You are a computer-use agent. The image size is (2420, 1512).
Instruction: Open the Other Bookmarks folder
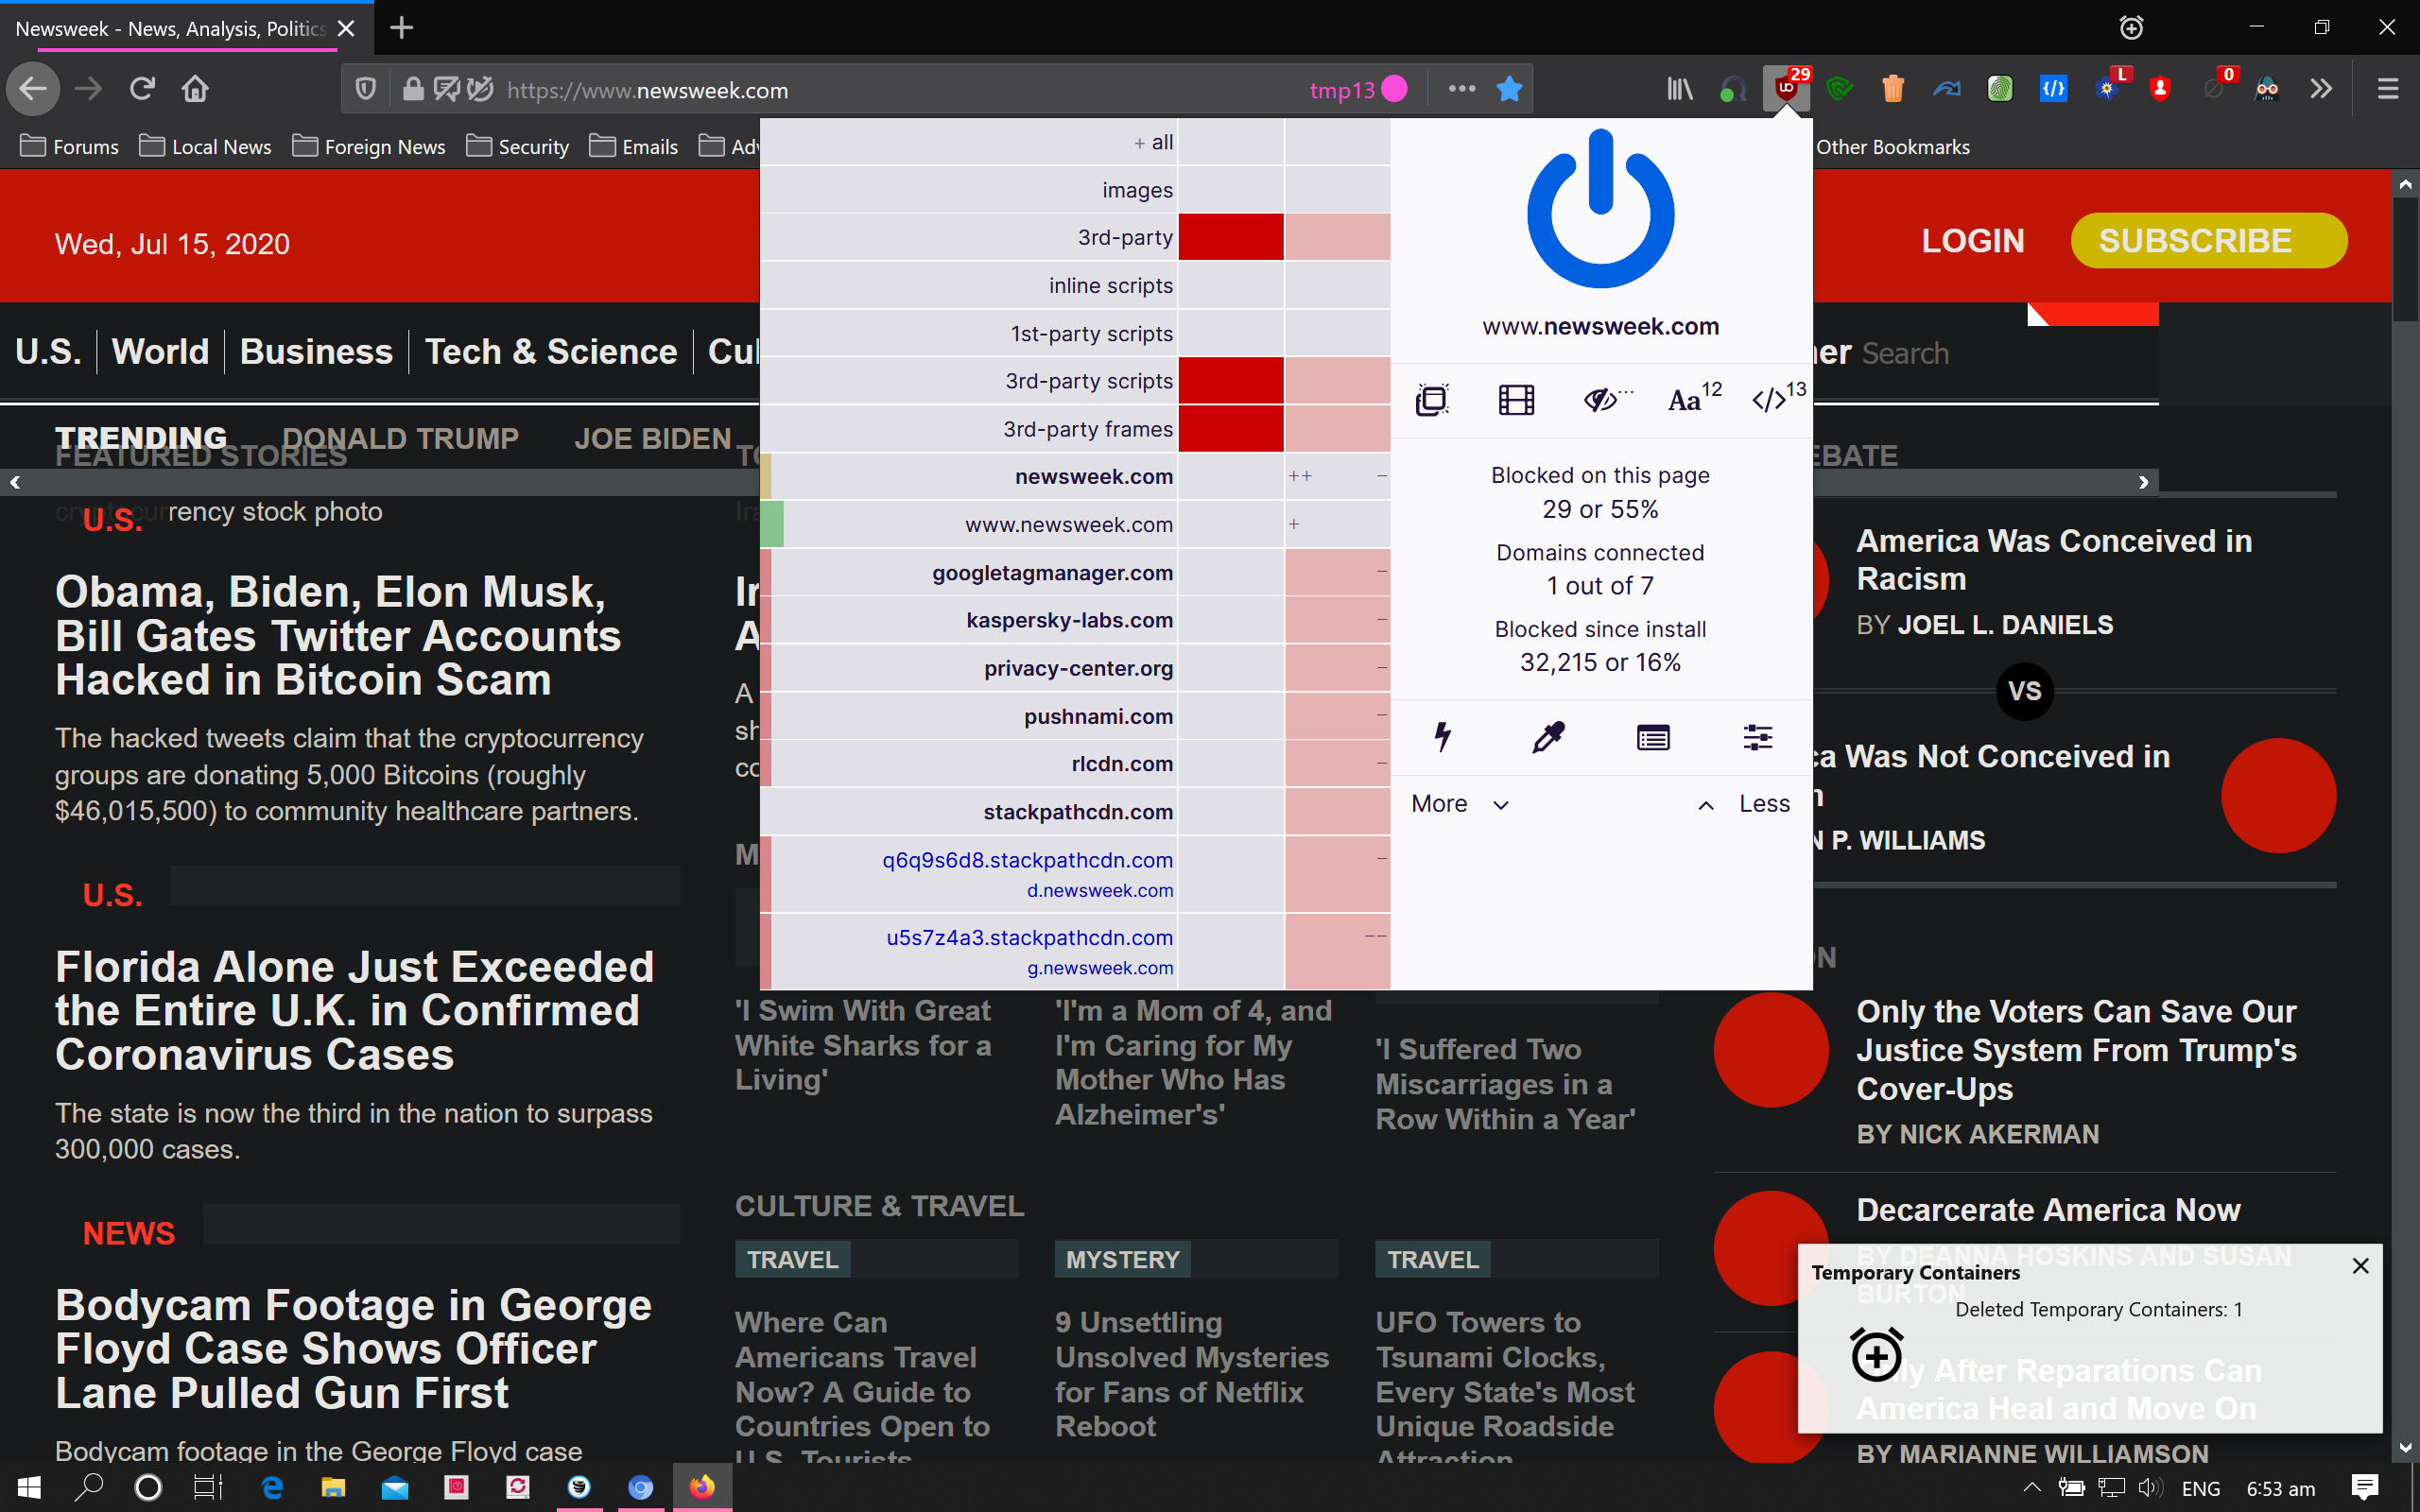click(1892, 147)
